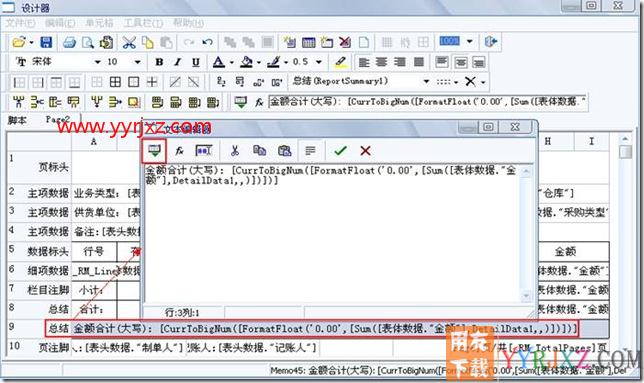Viewport: 644px width, 383px height.
Task: Click the Cut scissors icon in main toolbar
Action: tap(129, 42)
